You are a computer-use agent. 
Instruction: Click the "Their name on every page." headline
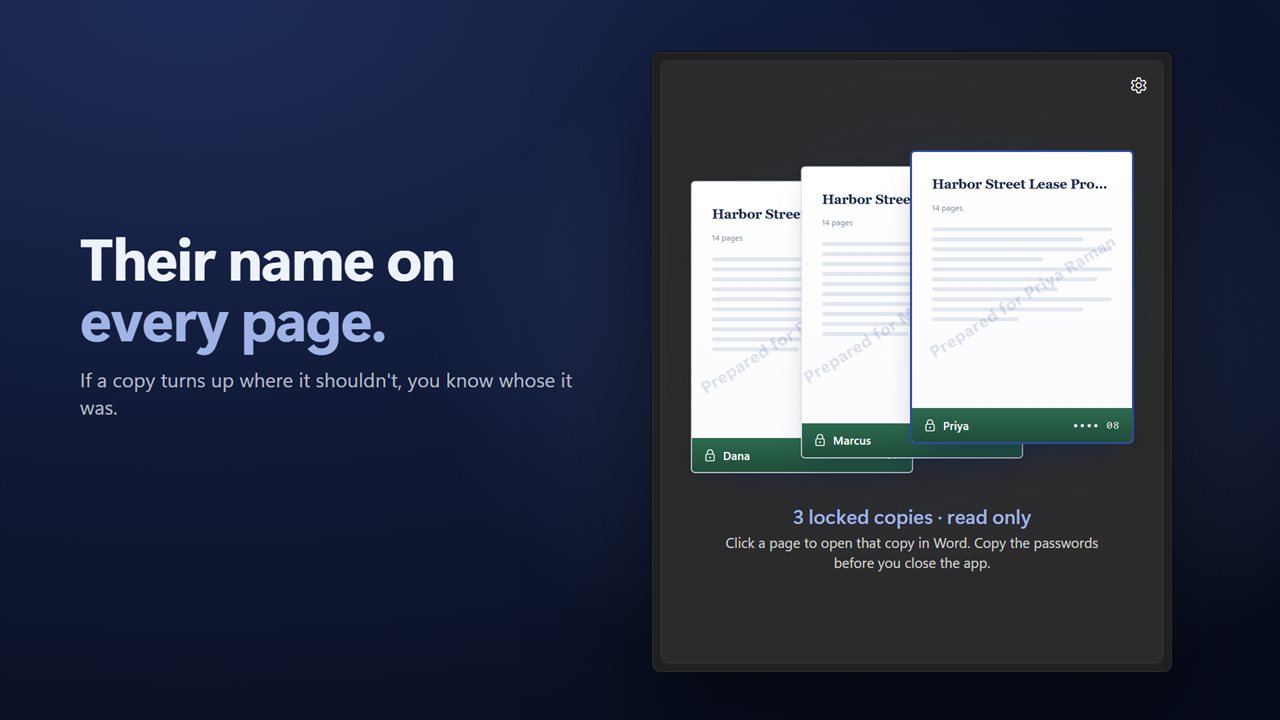coord(267,292)
